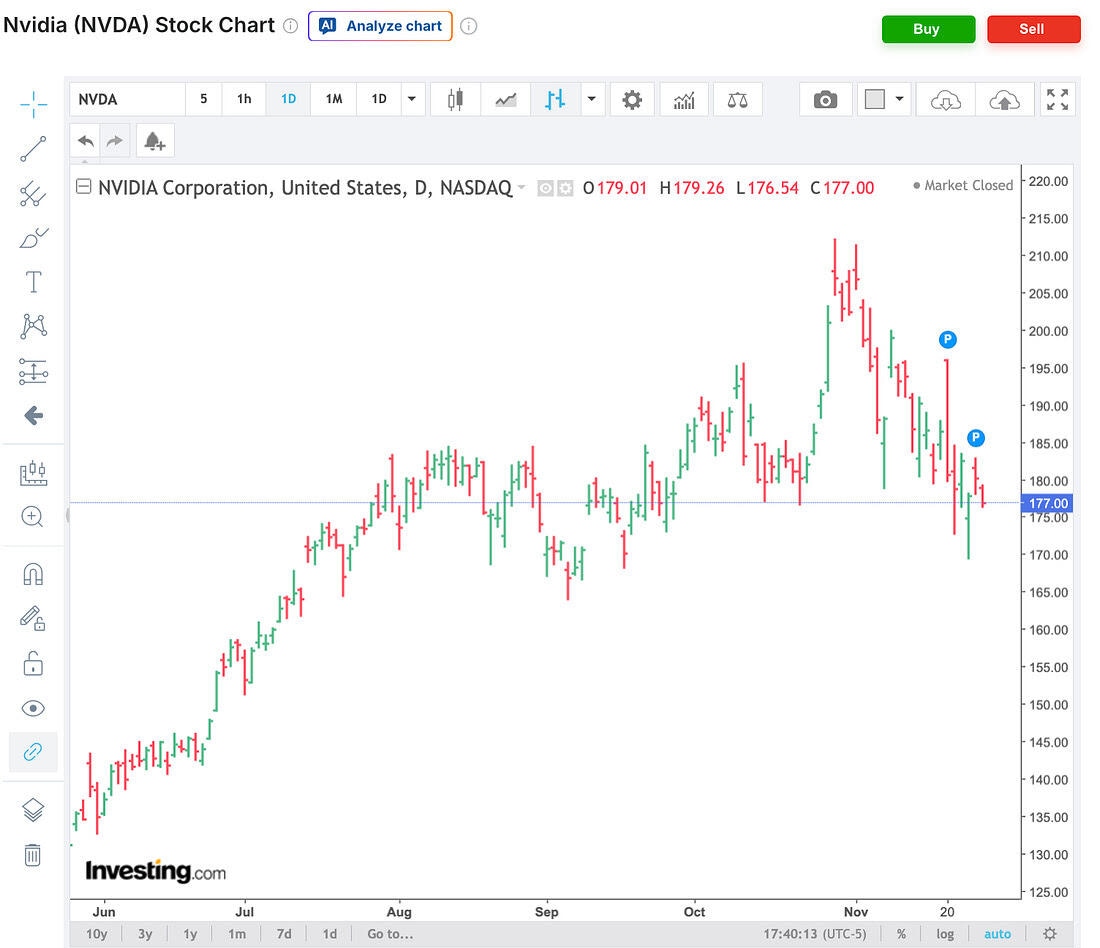Open NVIDIA Corporation title dropdown arrow
This screenshot has height=948, width=1100.
pyautogui.click(x=521, y=187)
